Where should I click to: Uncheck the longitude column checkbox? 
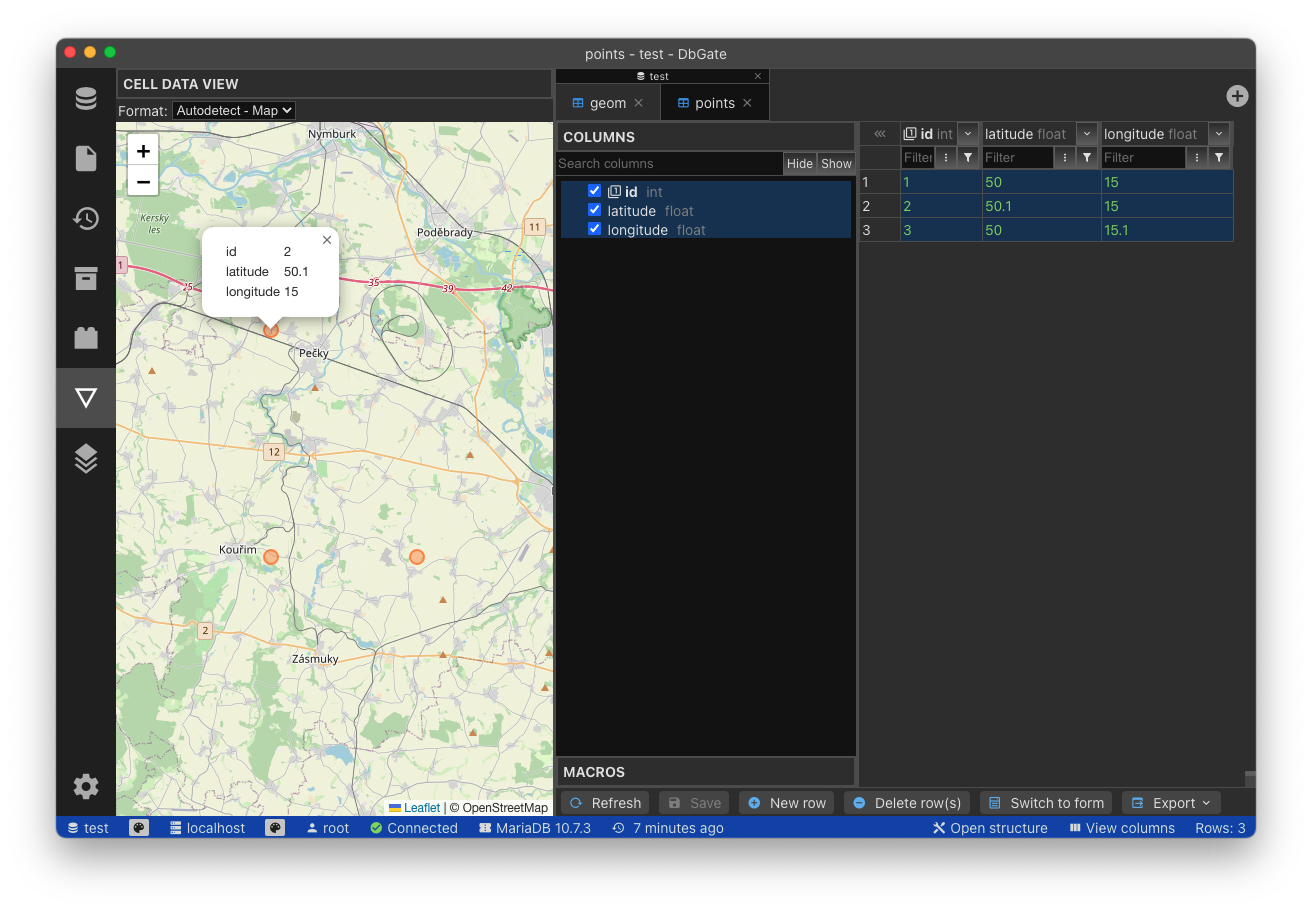595,229
